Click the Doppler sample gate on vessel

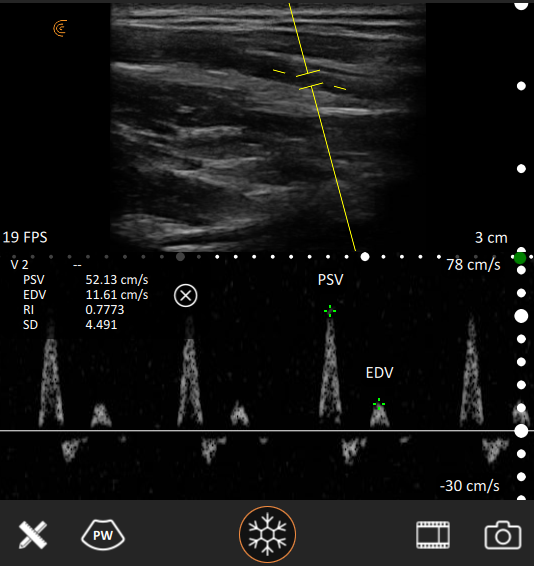309,79
